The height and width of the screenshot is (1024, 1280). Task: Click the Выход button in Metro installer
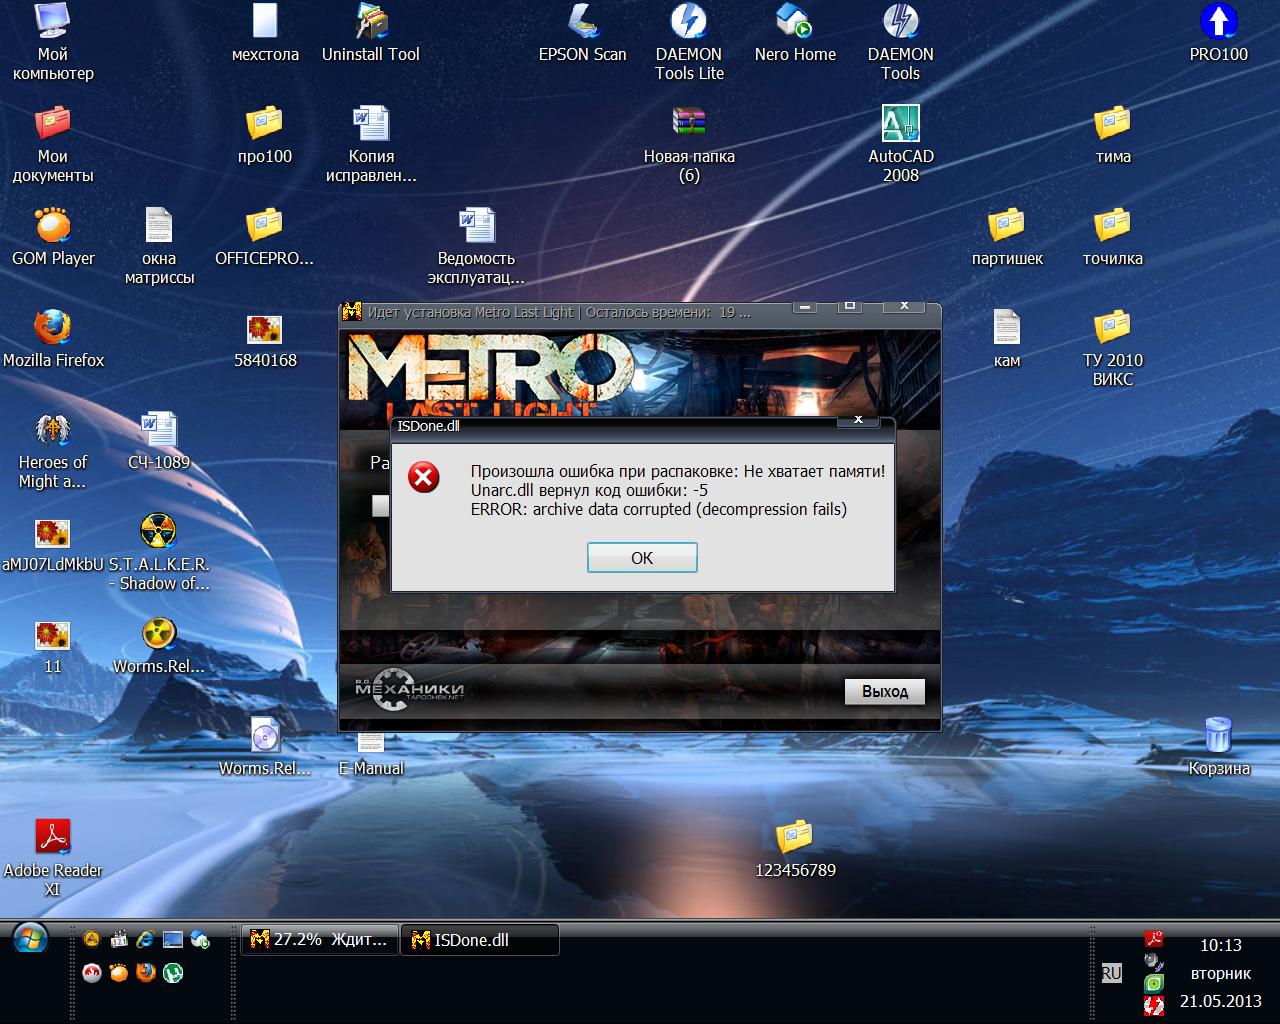[884, 692]
